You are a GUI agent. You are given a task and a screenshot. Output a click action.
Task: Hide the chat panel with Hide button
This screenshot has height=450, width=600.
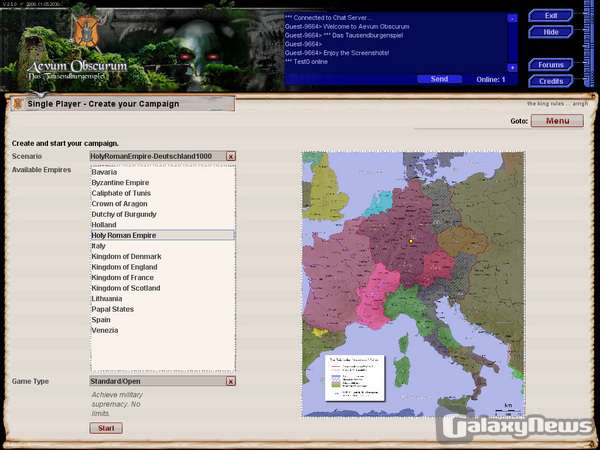[x=551, y=32]
